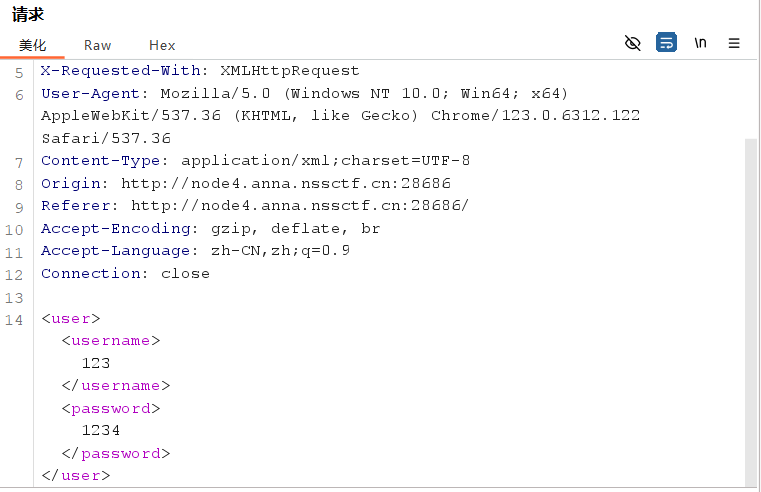
Task: Click the 请求 panel title
Action: pyautogui.click(x=28, y=14)
